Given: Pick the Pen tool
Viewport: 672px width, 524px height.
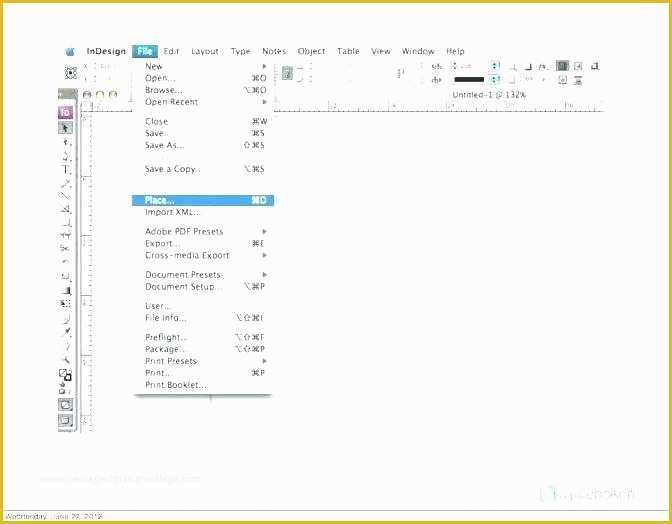Looking at the screenshot, I should point(66,156).
